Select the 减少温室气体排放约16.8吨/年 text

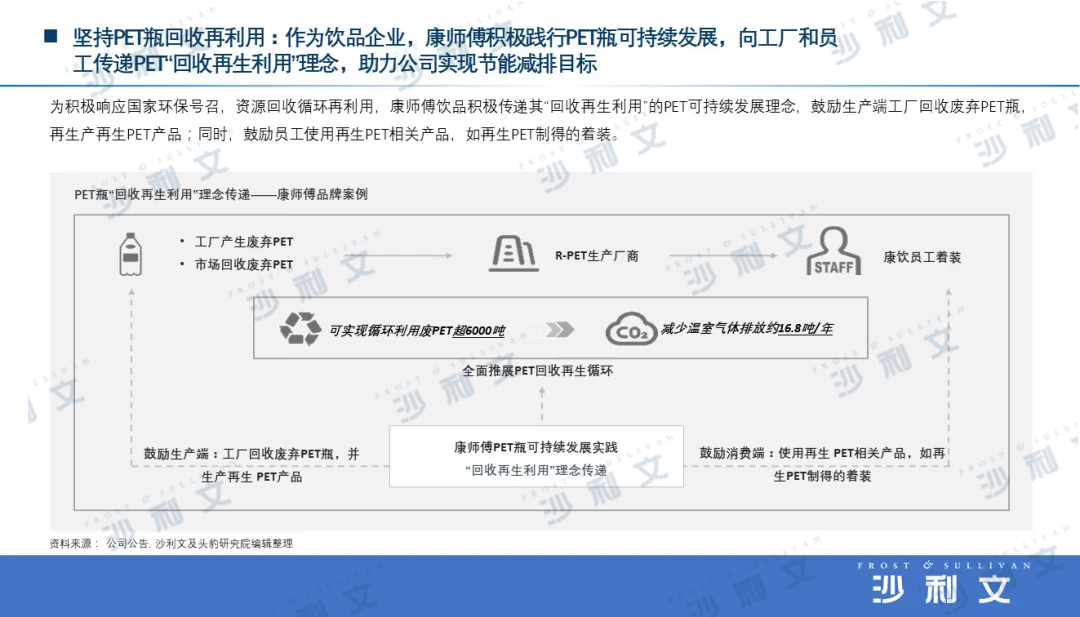point(746,329)
